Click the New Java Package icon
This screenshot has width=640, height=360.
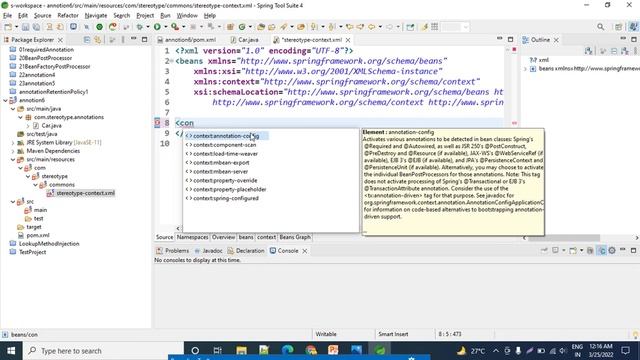click(x=230, y=27)
